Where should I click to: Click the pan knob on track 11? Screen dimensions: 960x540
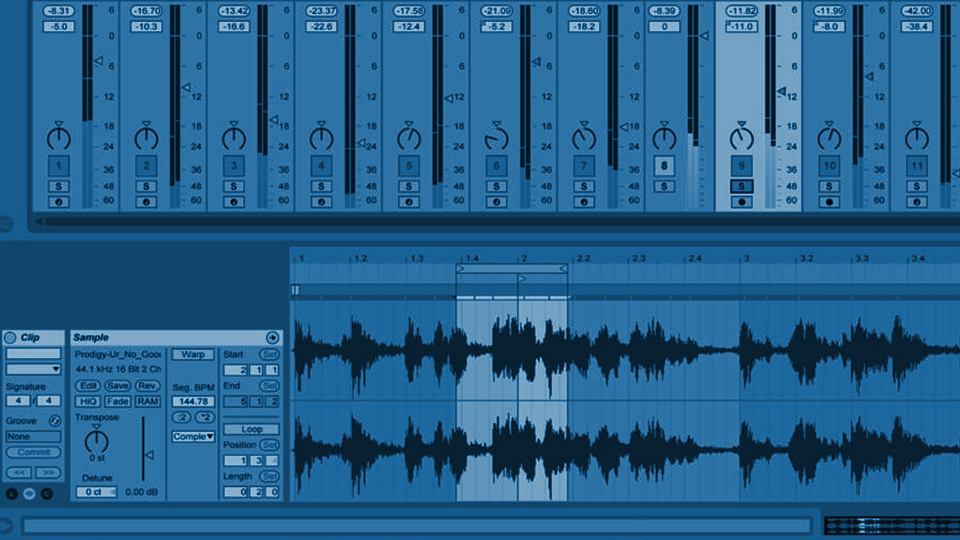(x=917, y=138)
